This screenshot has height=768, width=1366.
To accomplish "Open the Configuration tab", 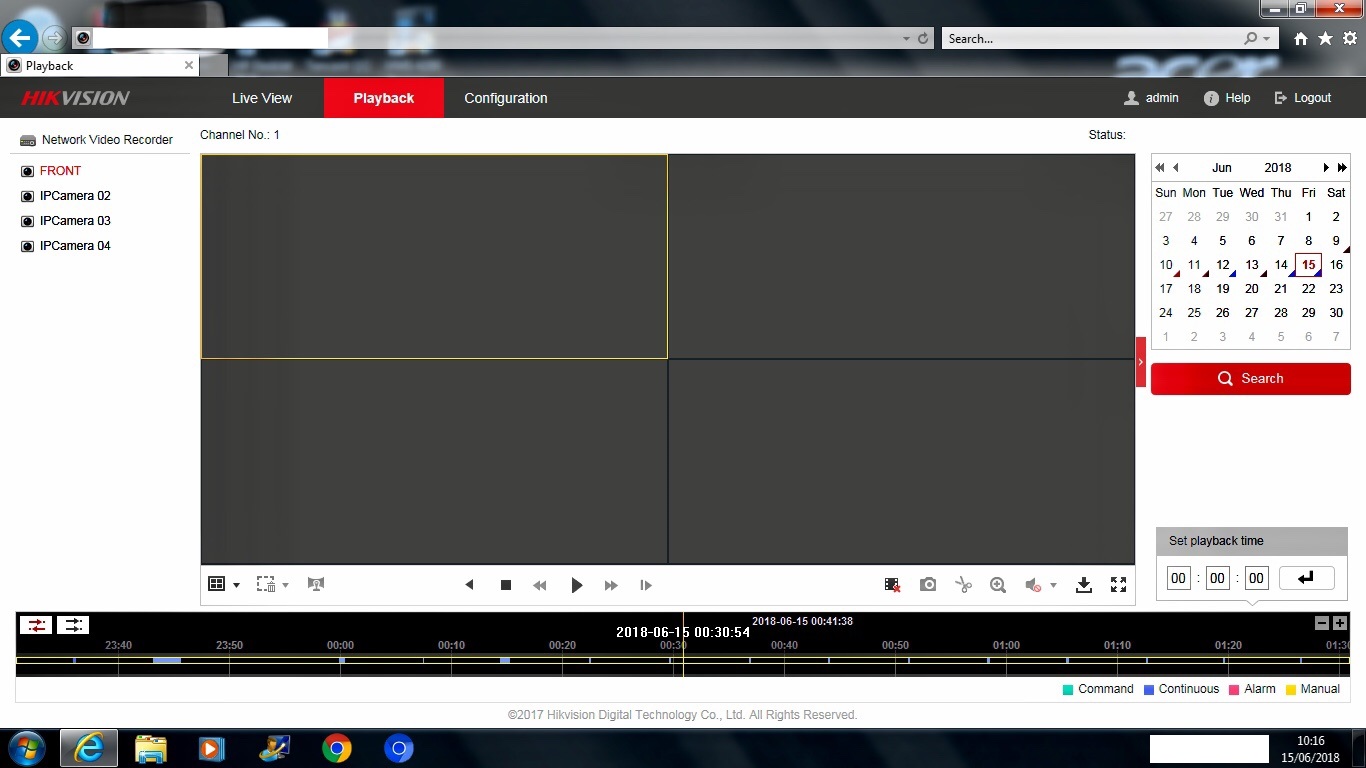I will click(x=505, y=98).
